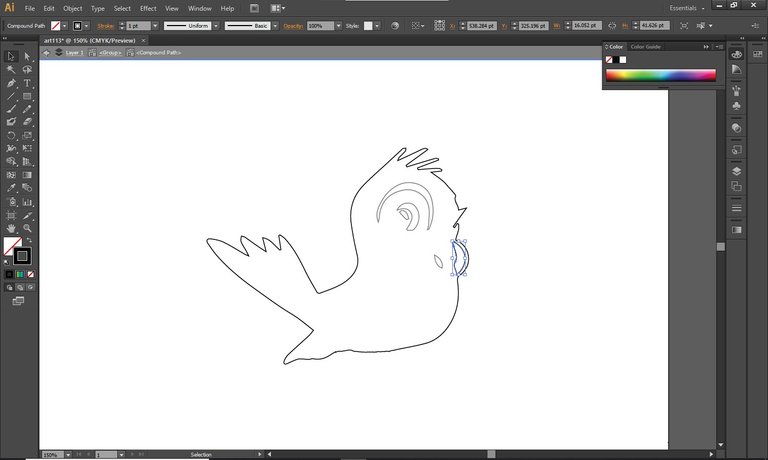Viewport: 768px width, 460px height.
Task: Select the Magic Wand tool
Action: [x=11, y=70]
